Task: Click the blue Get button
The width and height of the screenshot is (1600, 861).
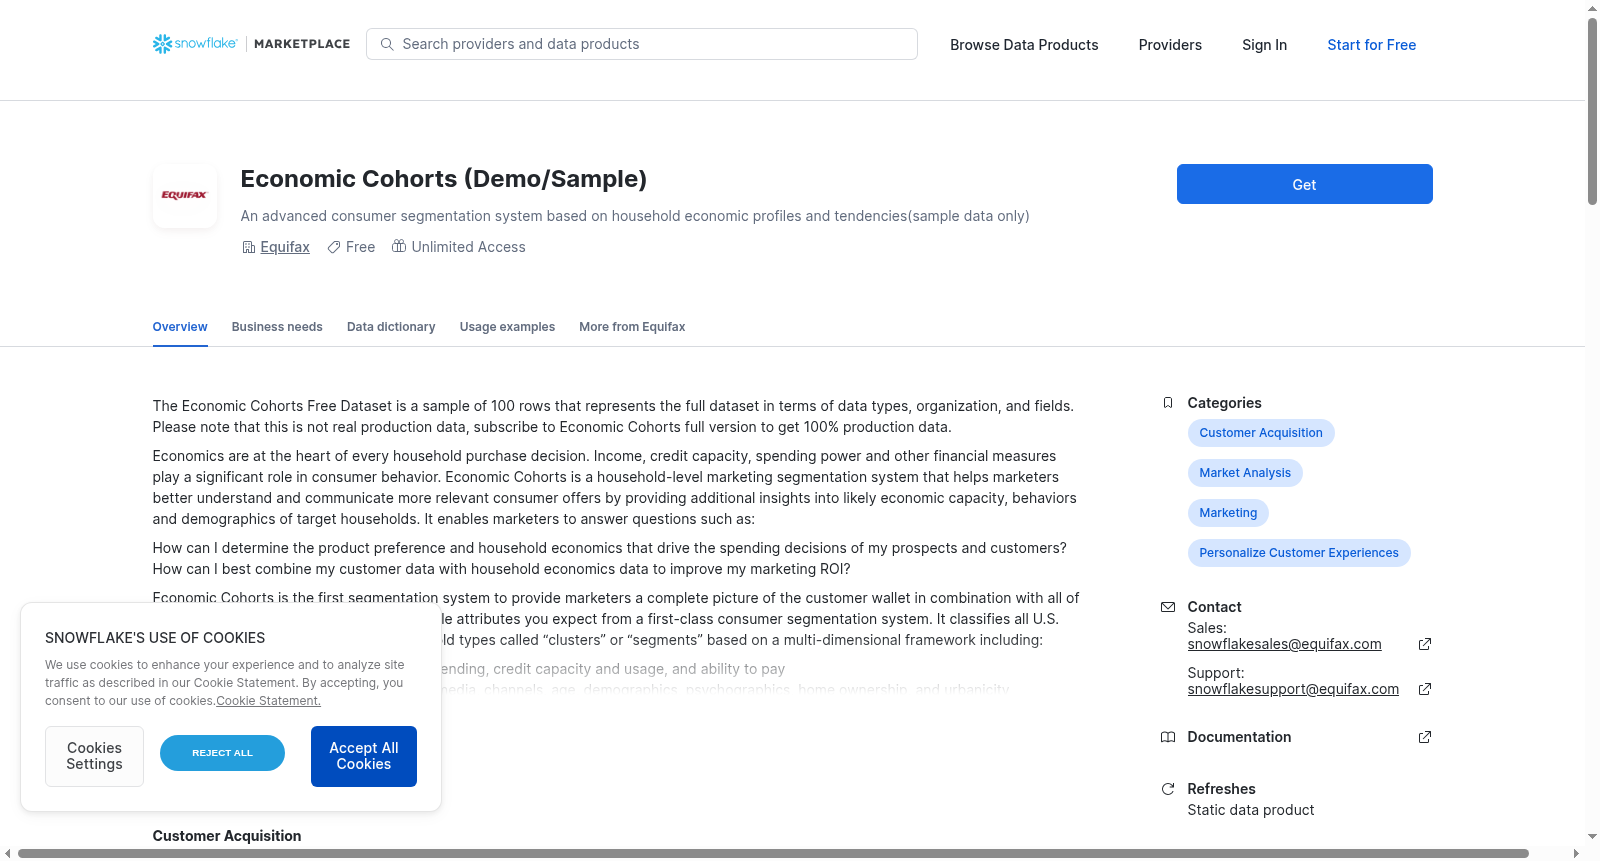Action: coord(1304,184)
